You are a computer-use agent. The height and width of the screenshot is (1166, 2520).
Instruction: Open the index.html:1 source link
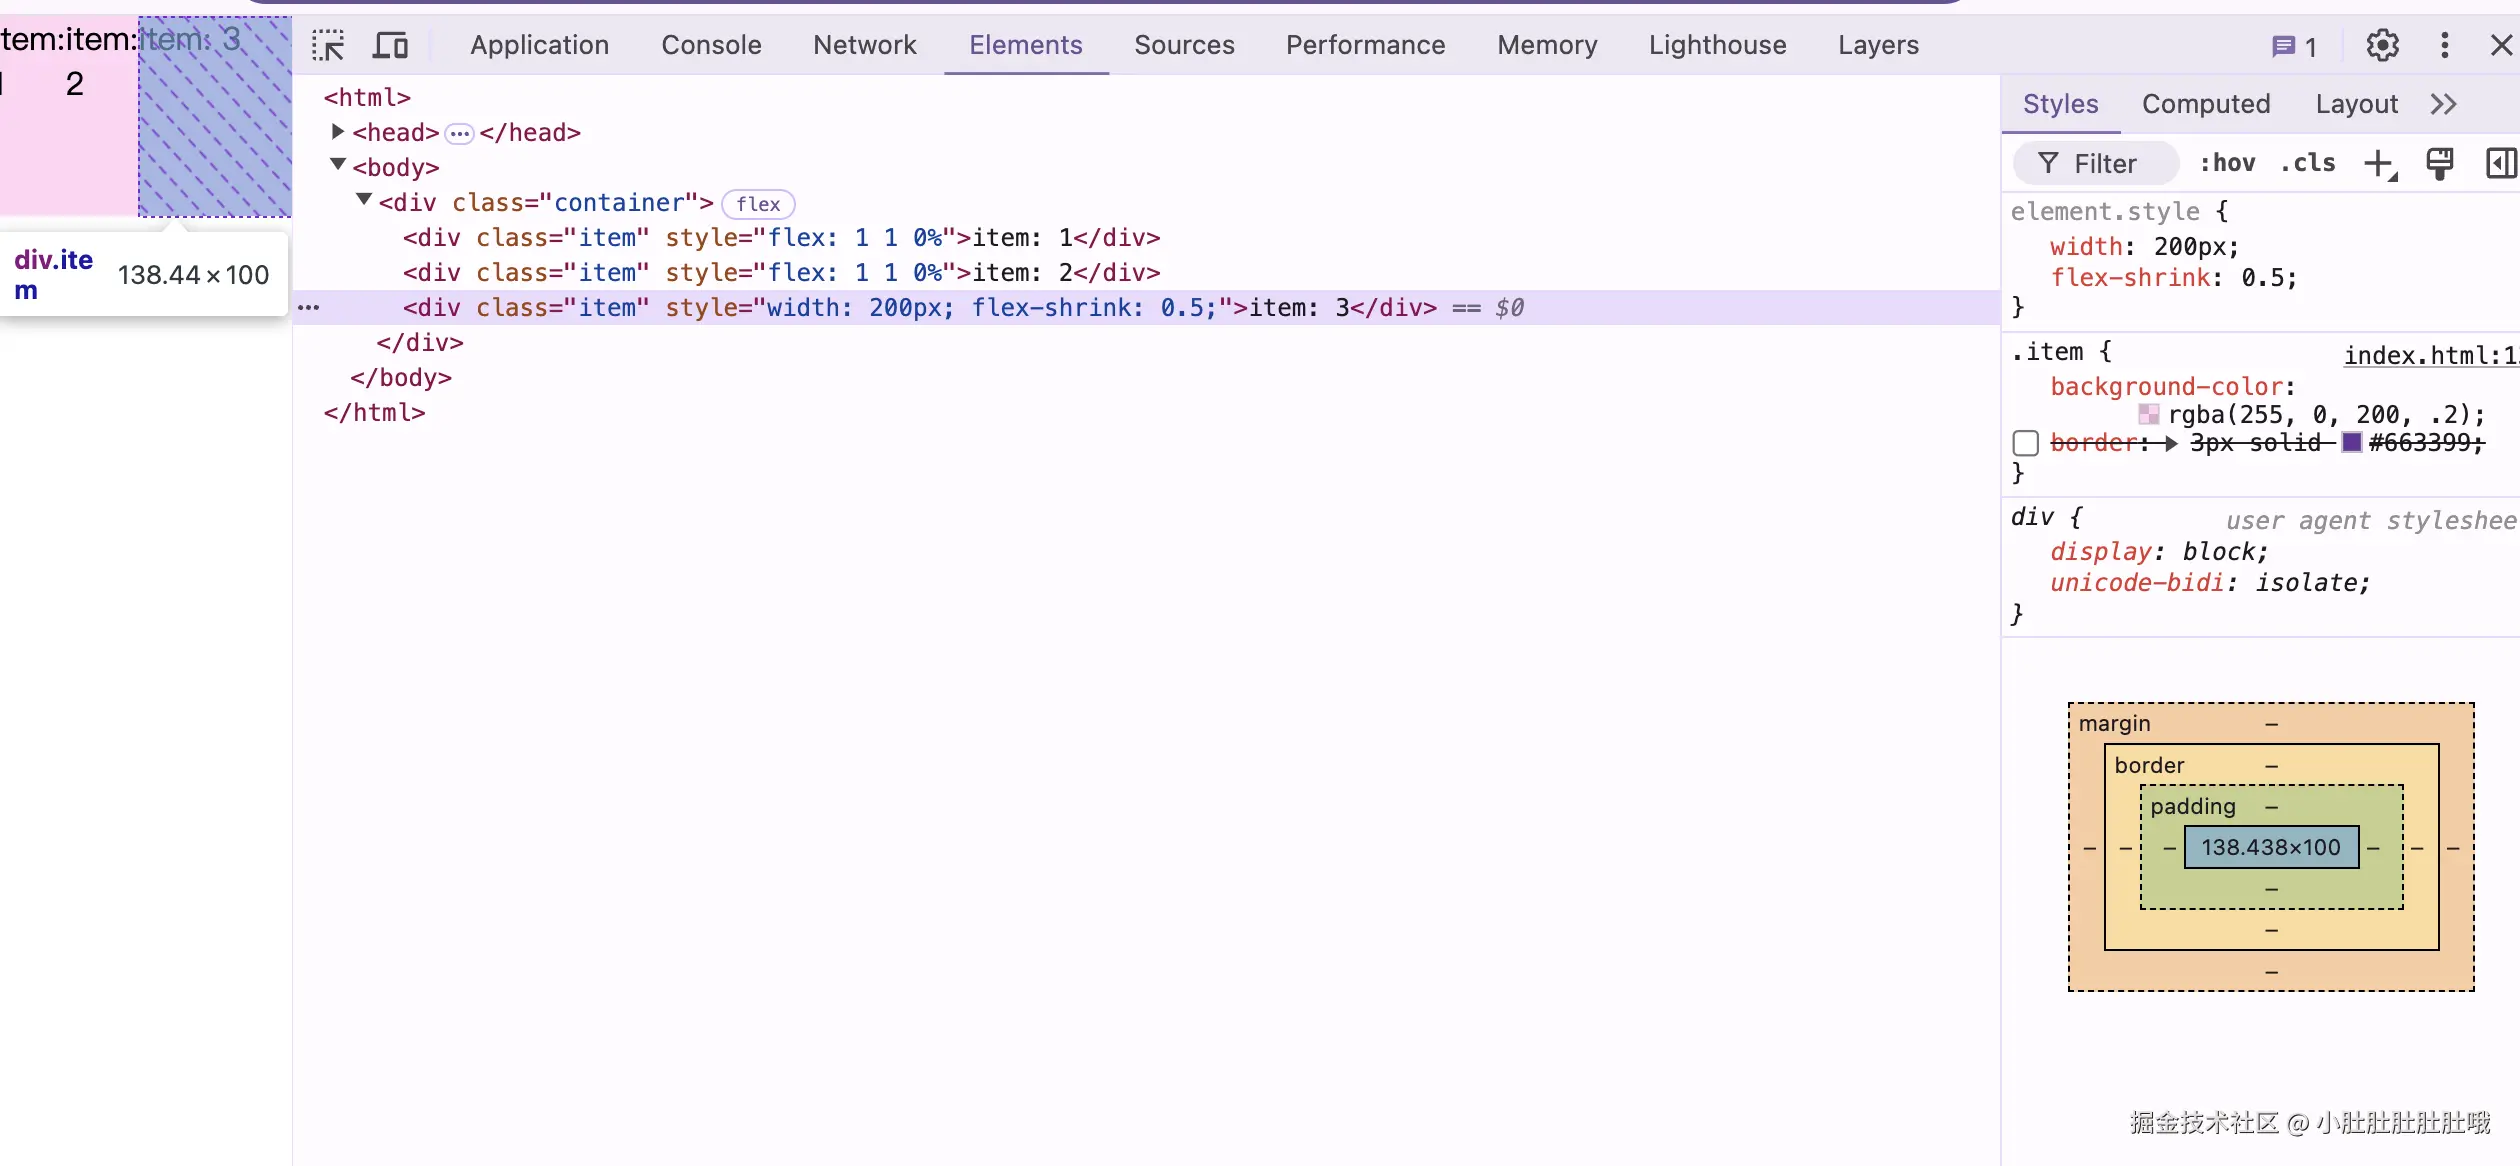(2429, 356)
